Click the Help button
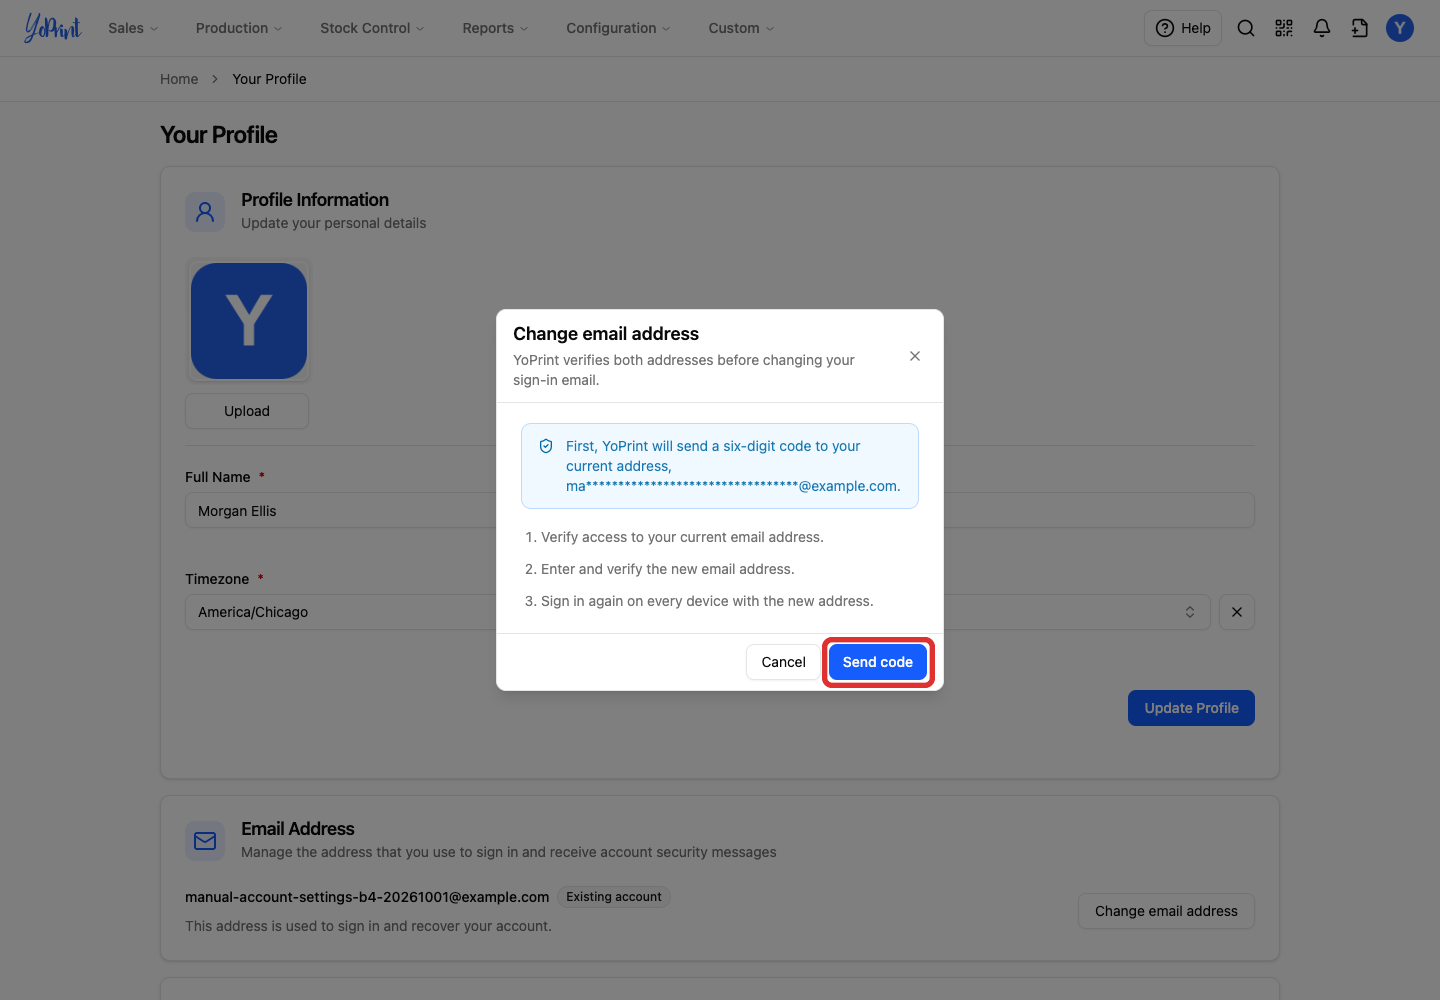The image size is (1440, 1000). (1183, 28)
